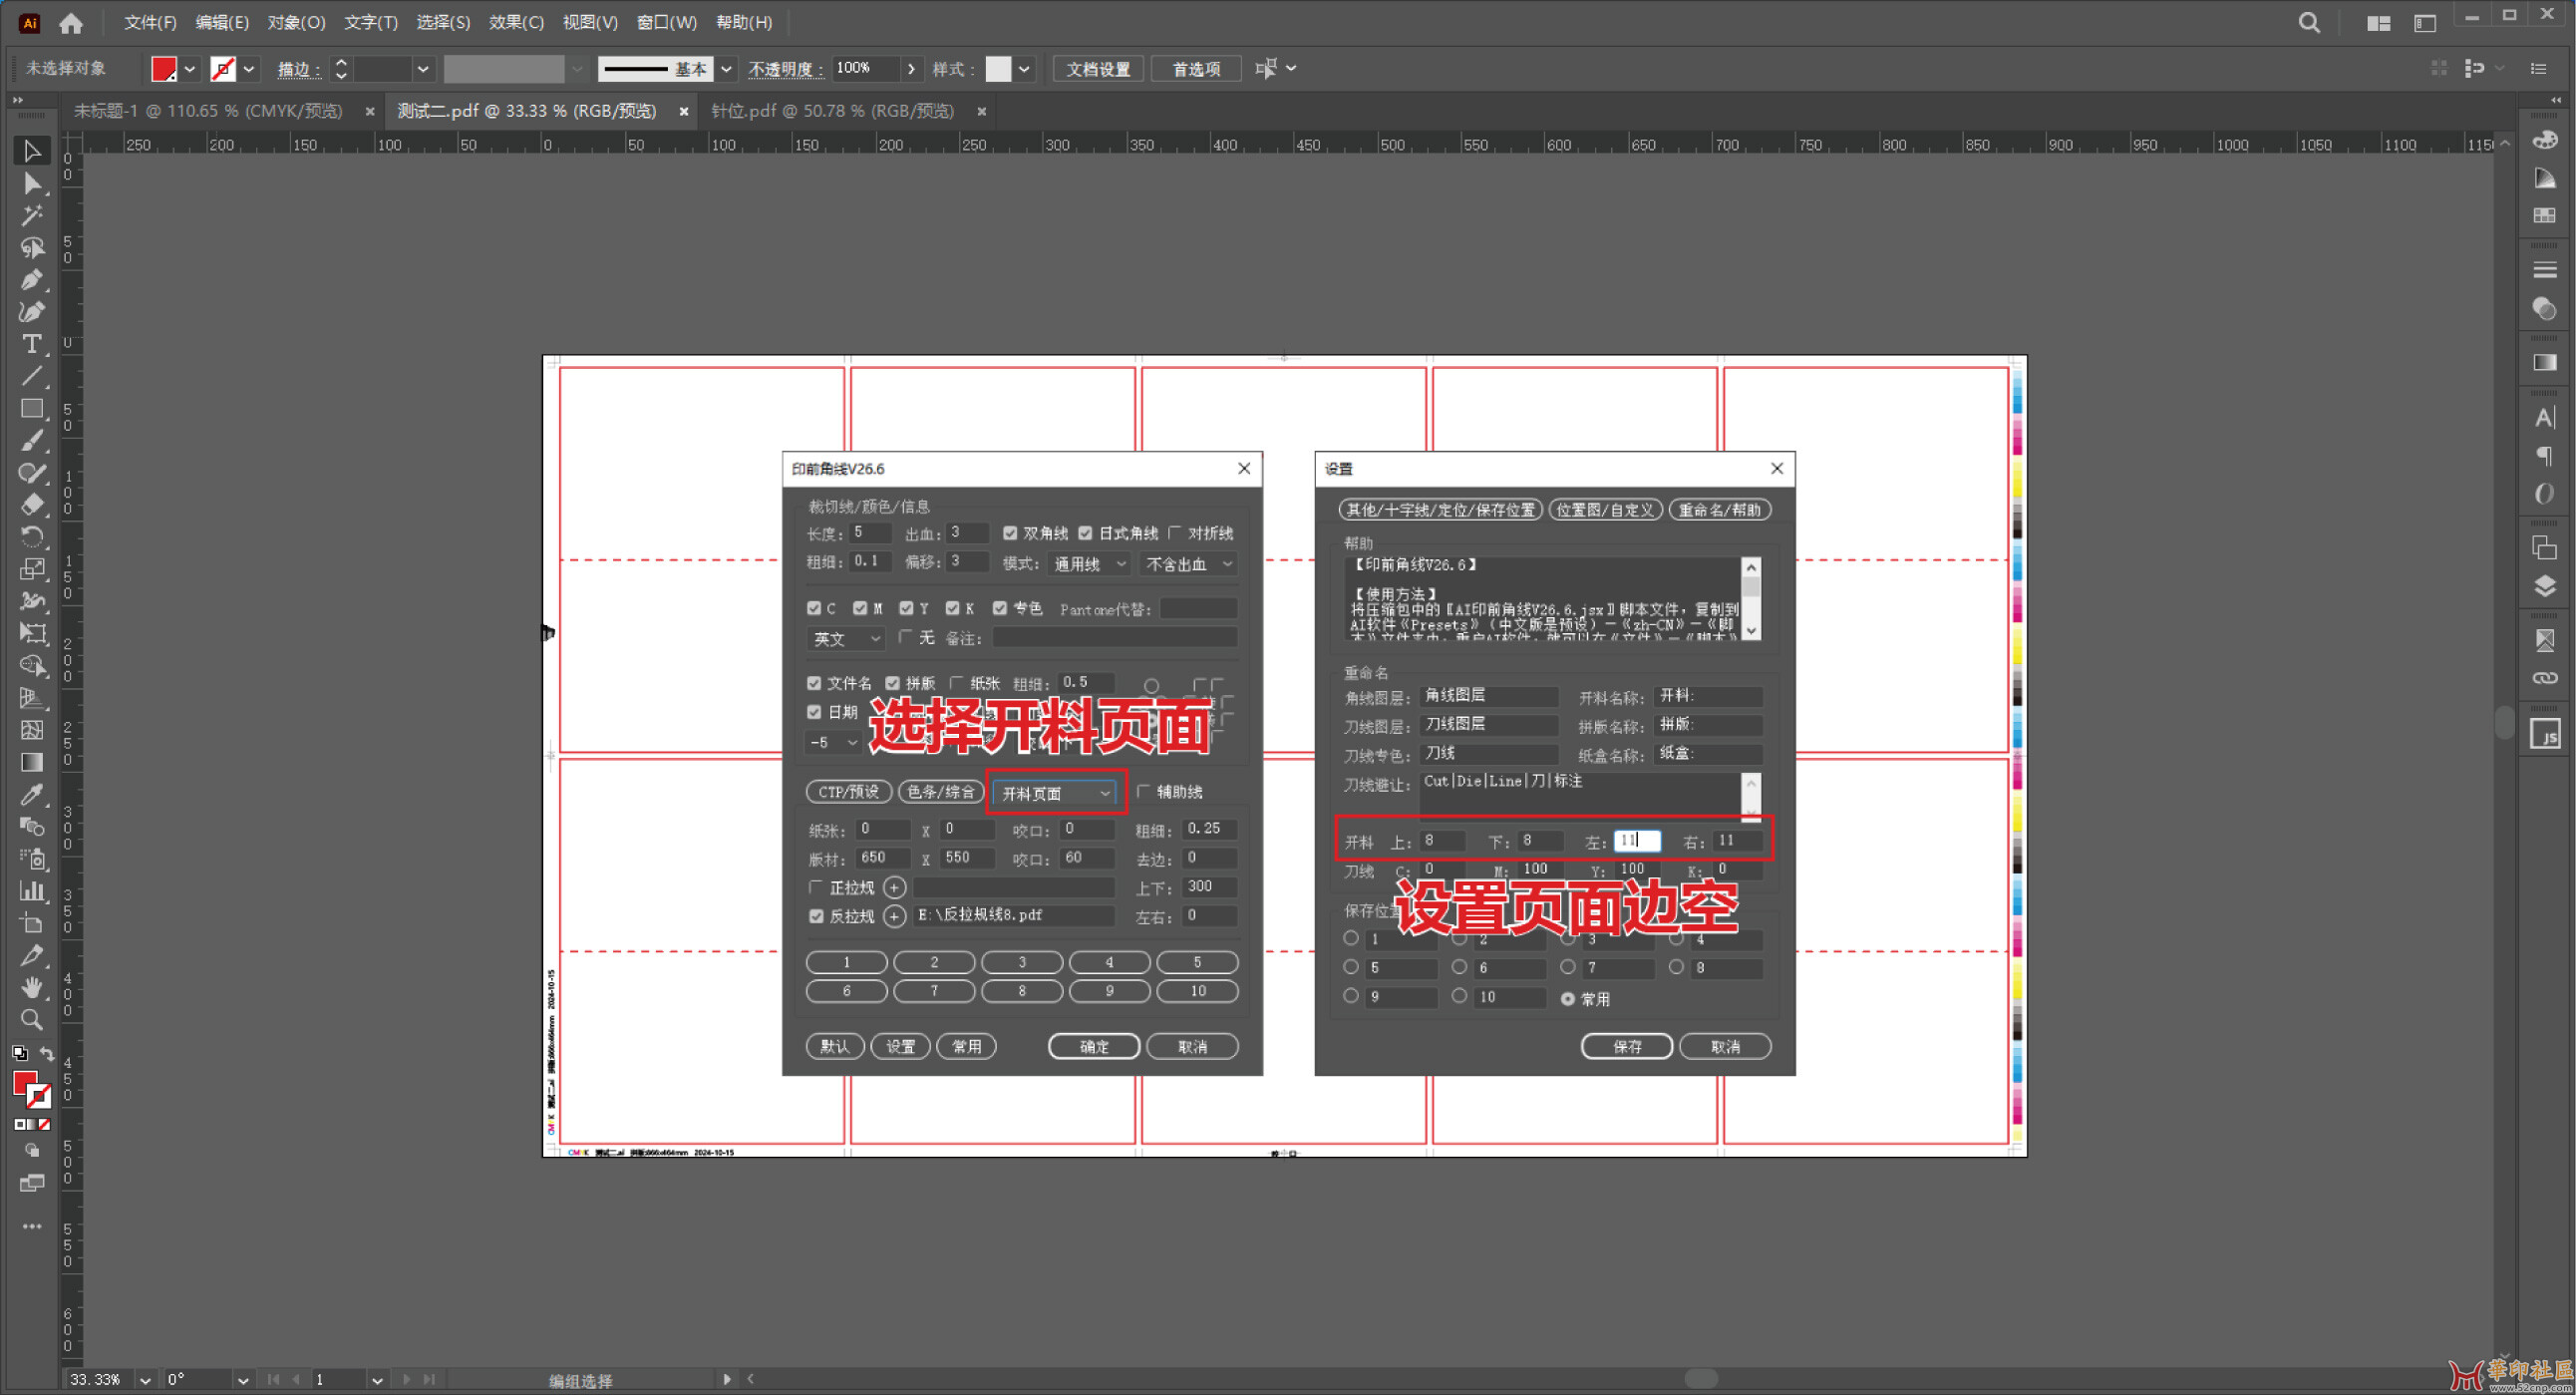Viewport: 2576px width, 1395px height.
Task: Open the 不含出血 dropdown
Action: tap(1188, 564)
